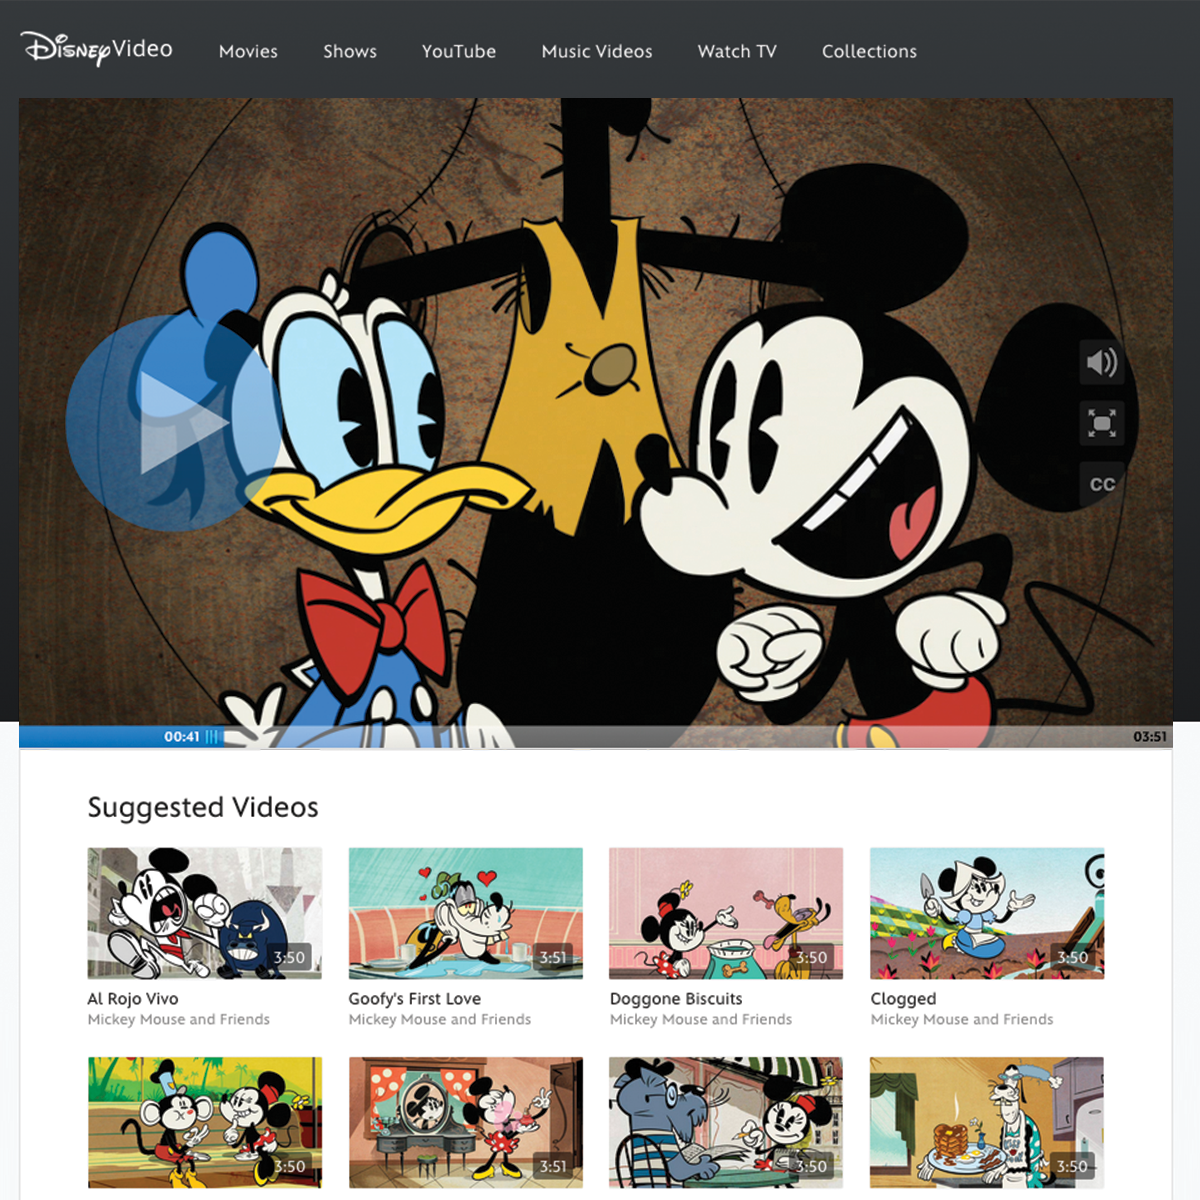Open the YouTube navigation link
1200x1200 pixels.
459,51
